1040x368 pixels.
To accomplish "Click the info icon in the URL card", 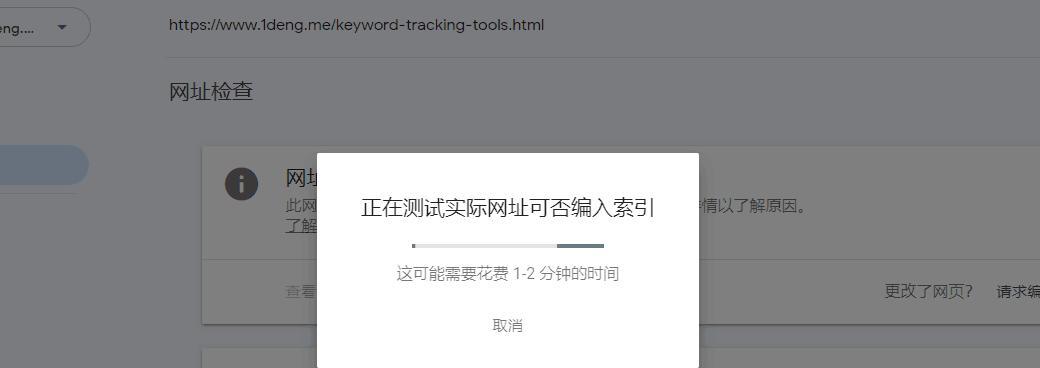I will tap(241, 184).
